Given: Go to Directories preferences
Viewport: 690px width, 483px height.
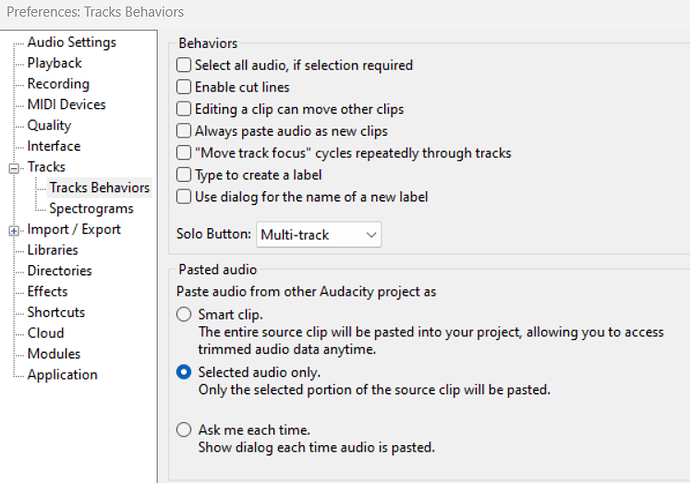Looking at the screenshot, I should click(59, 271).
